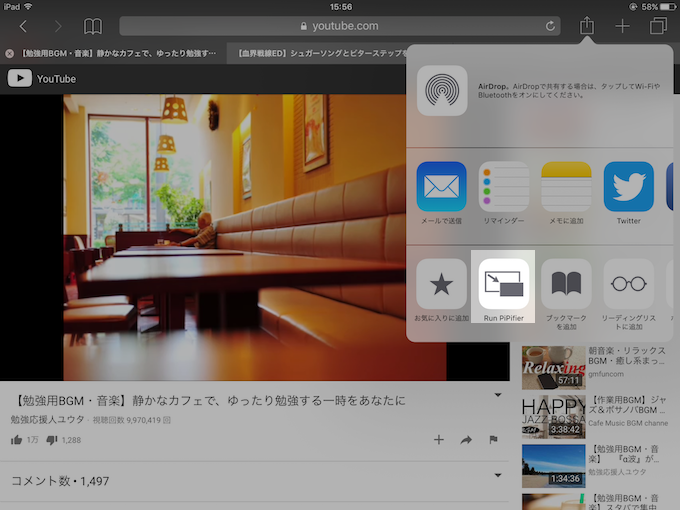Open a new tab with the plus icon
Image resolution: width=680 pixels, height=510 pixels.
622,26
